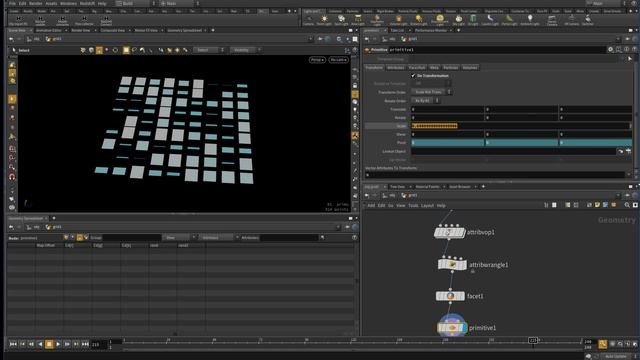Screen dimensions: 640x360
Task: Add a Volume Light from the shelf
Action: pyautogui.click(x=398, y=20)
